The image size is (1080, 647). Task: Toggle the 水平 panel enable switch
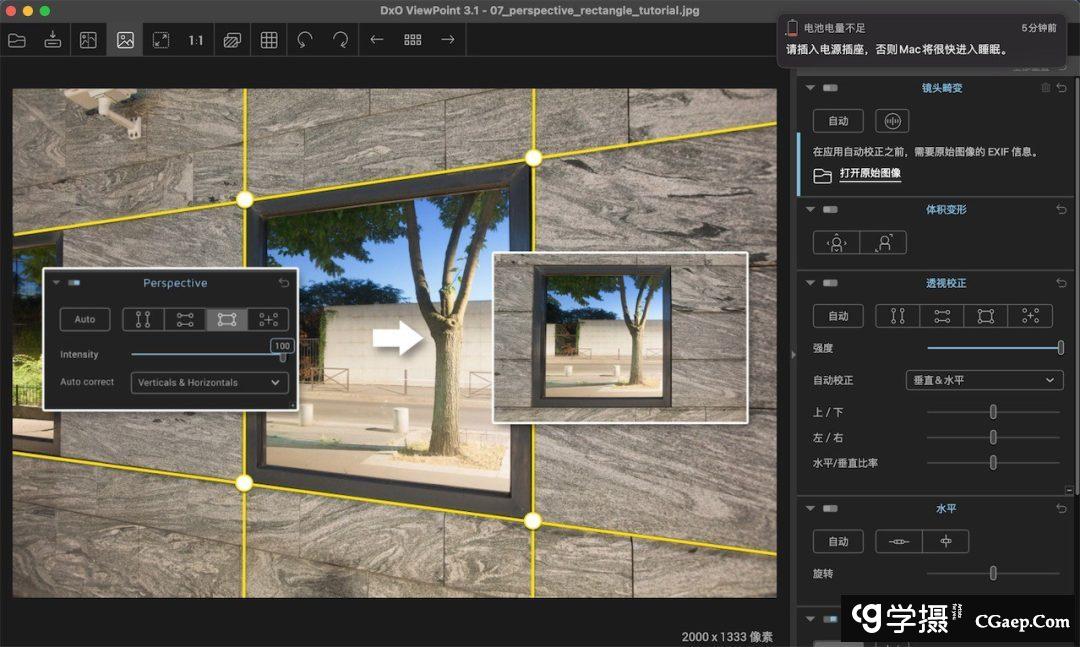point(830,509)
